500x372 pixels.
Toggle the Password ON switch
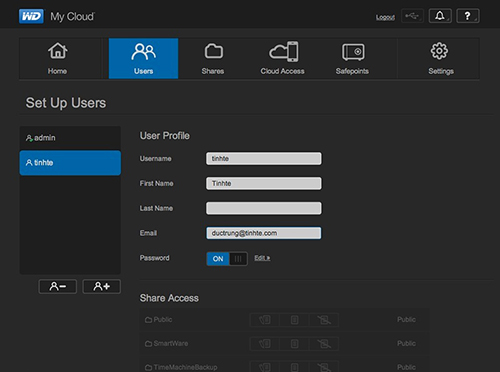[x=227, y=259]
